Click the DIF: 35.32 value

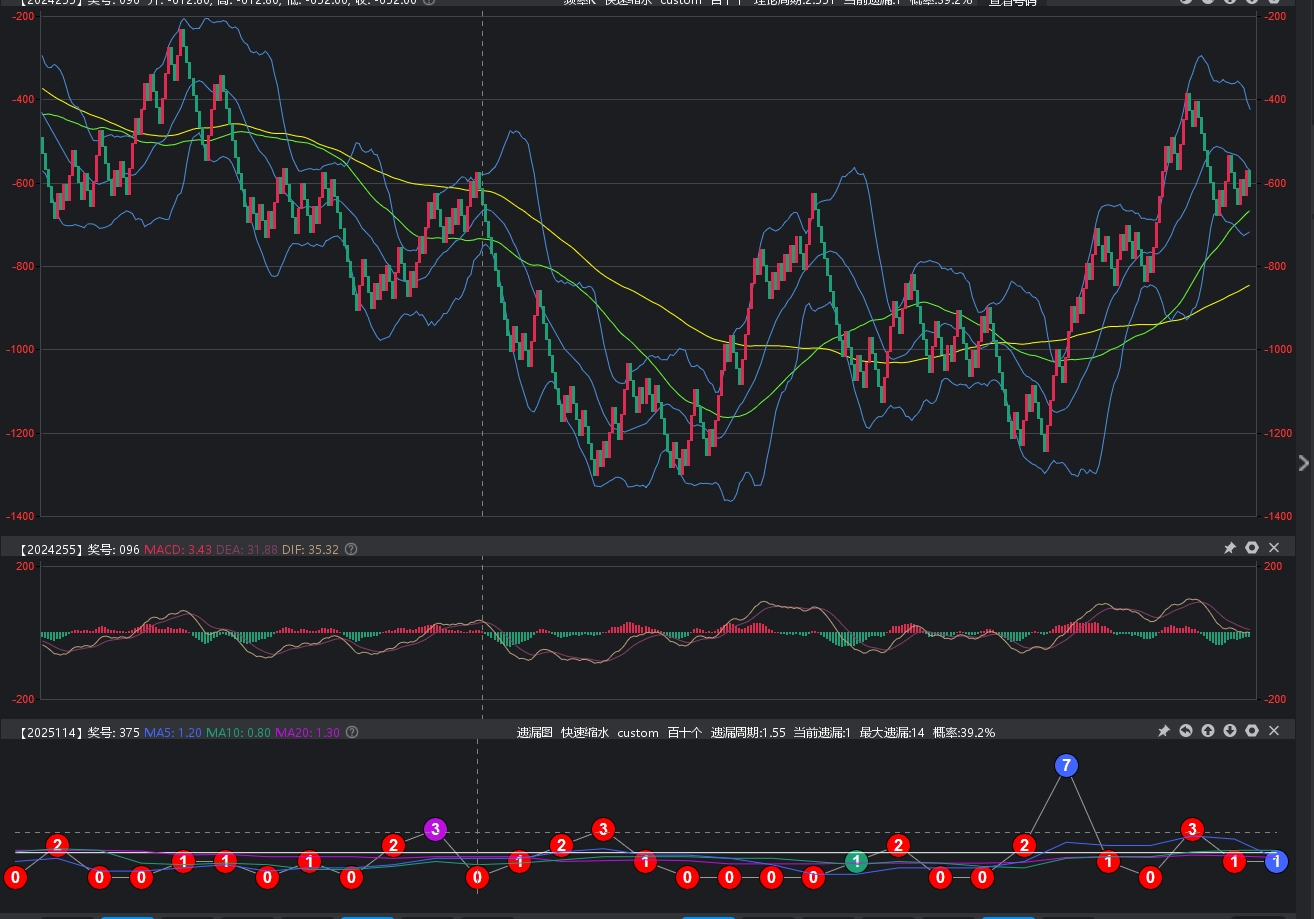[311, 549]
